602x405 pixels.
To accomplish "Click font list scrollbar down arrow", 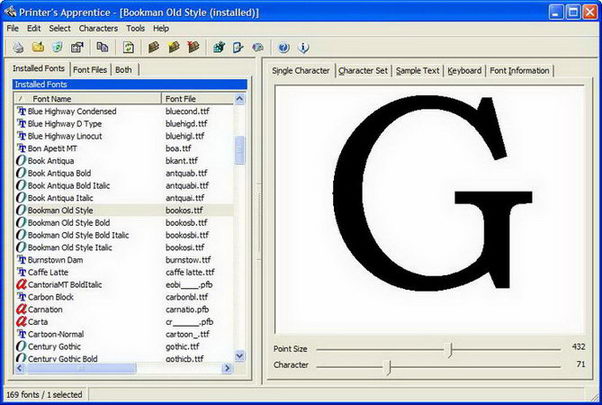I will [240, 356].
